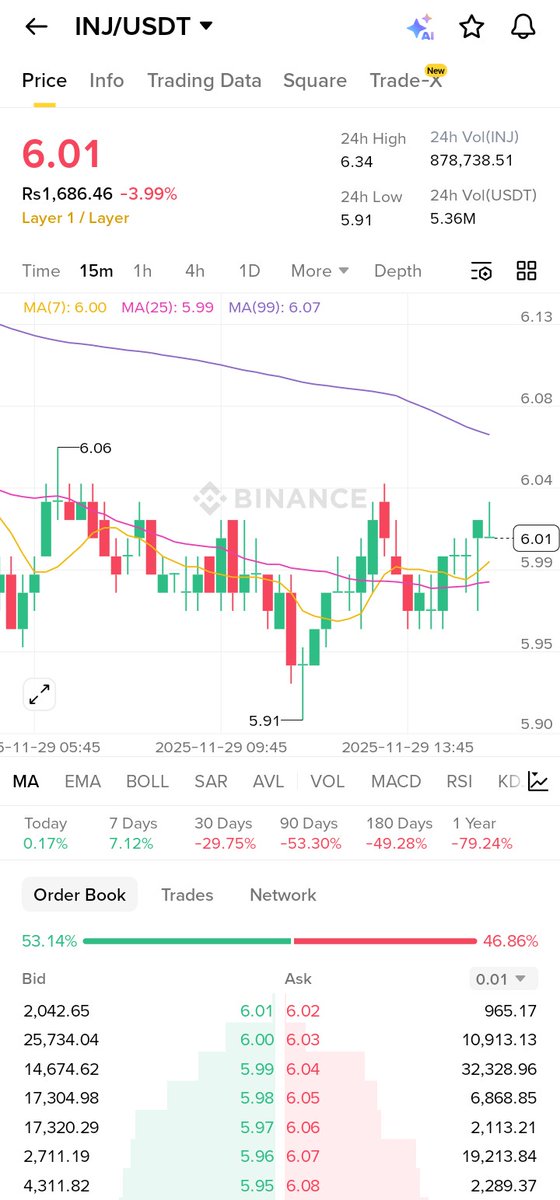
Task: Open the Square tab
Action: [315, 81]
